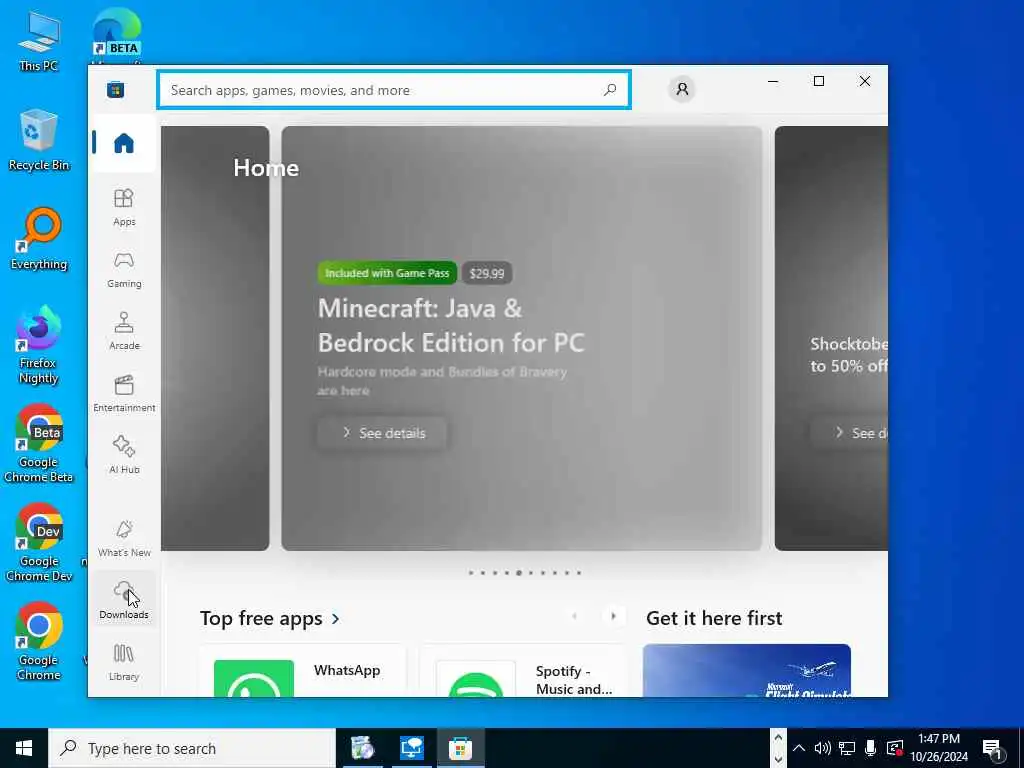
Task: Open the user account profile icon
Action: point(682,89)
